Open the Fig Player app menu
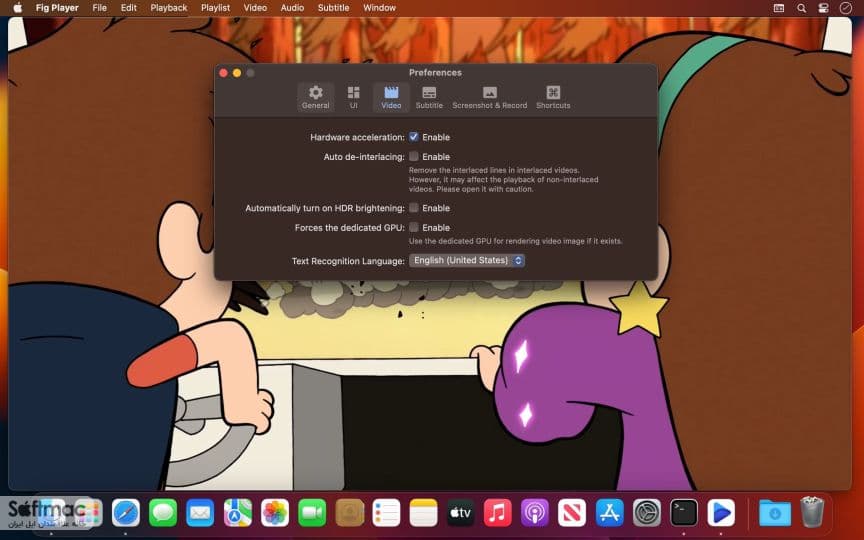864x540 pixels. click(x=57, y=8)
